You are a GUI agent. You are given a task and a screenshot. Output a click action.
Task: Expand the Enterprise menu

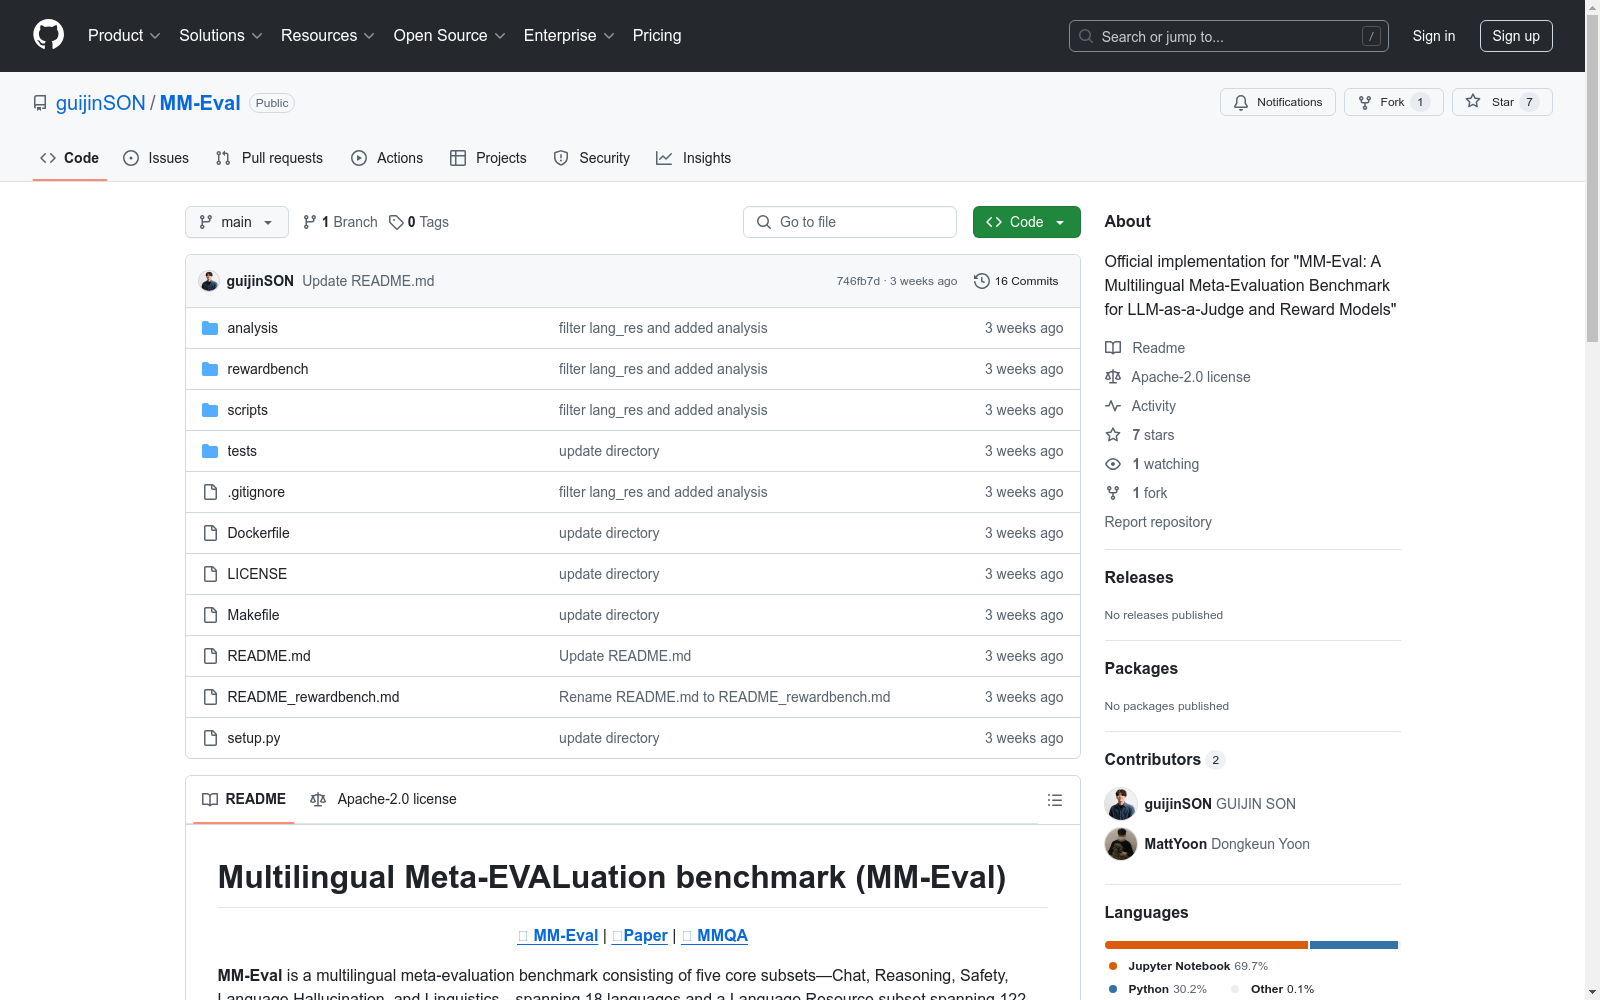(569, 36)
